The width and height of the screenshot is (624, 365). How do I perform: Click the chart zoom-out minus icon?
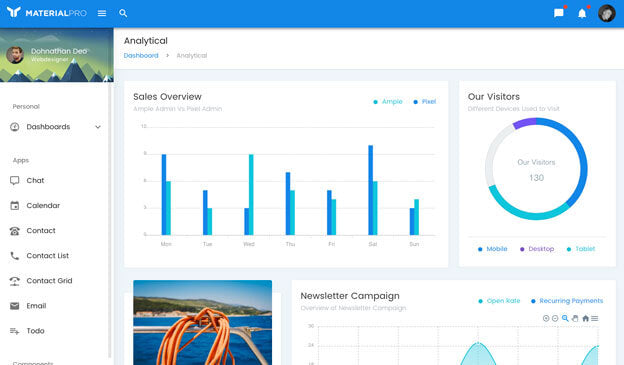555,318
